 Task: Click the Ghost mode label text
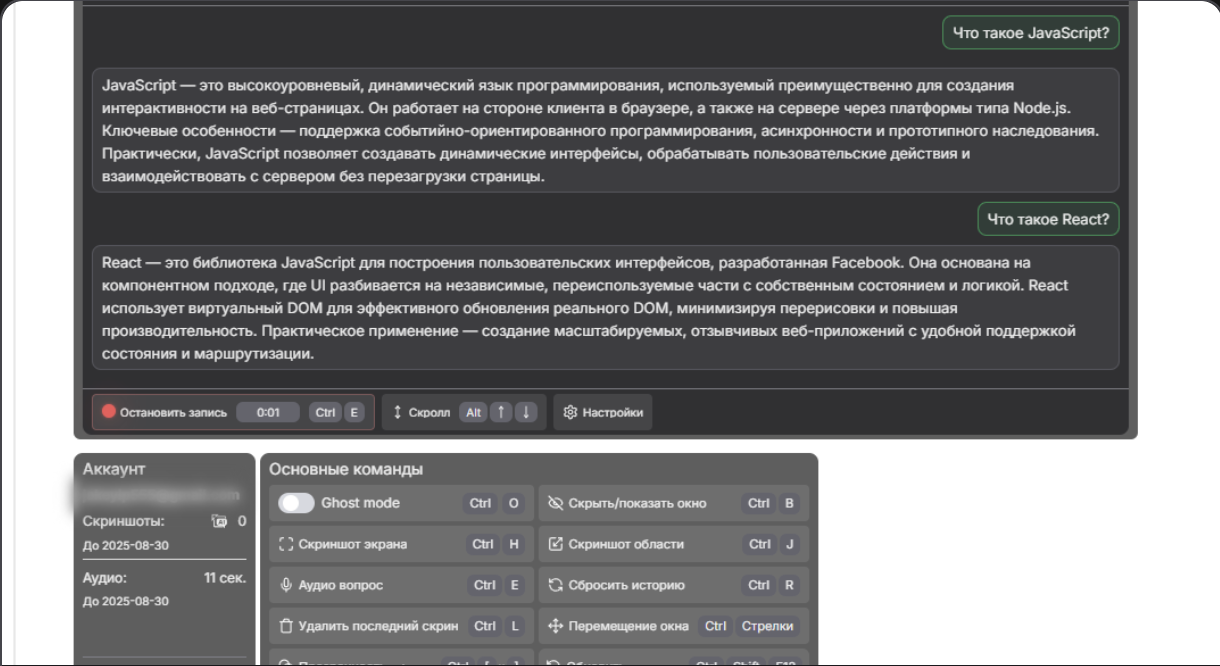pyautogui.click(x=360, y=503)
